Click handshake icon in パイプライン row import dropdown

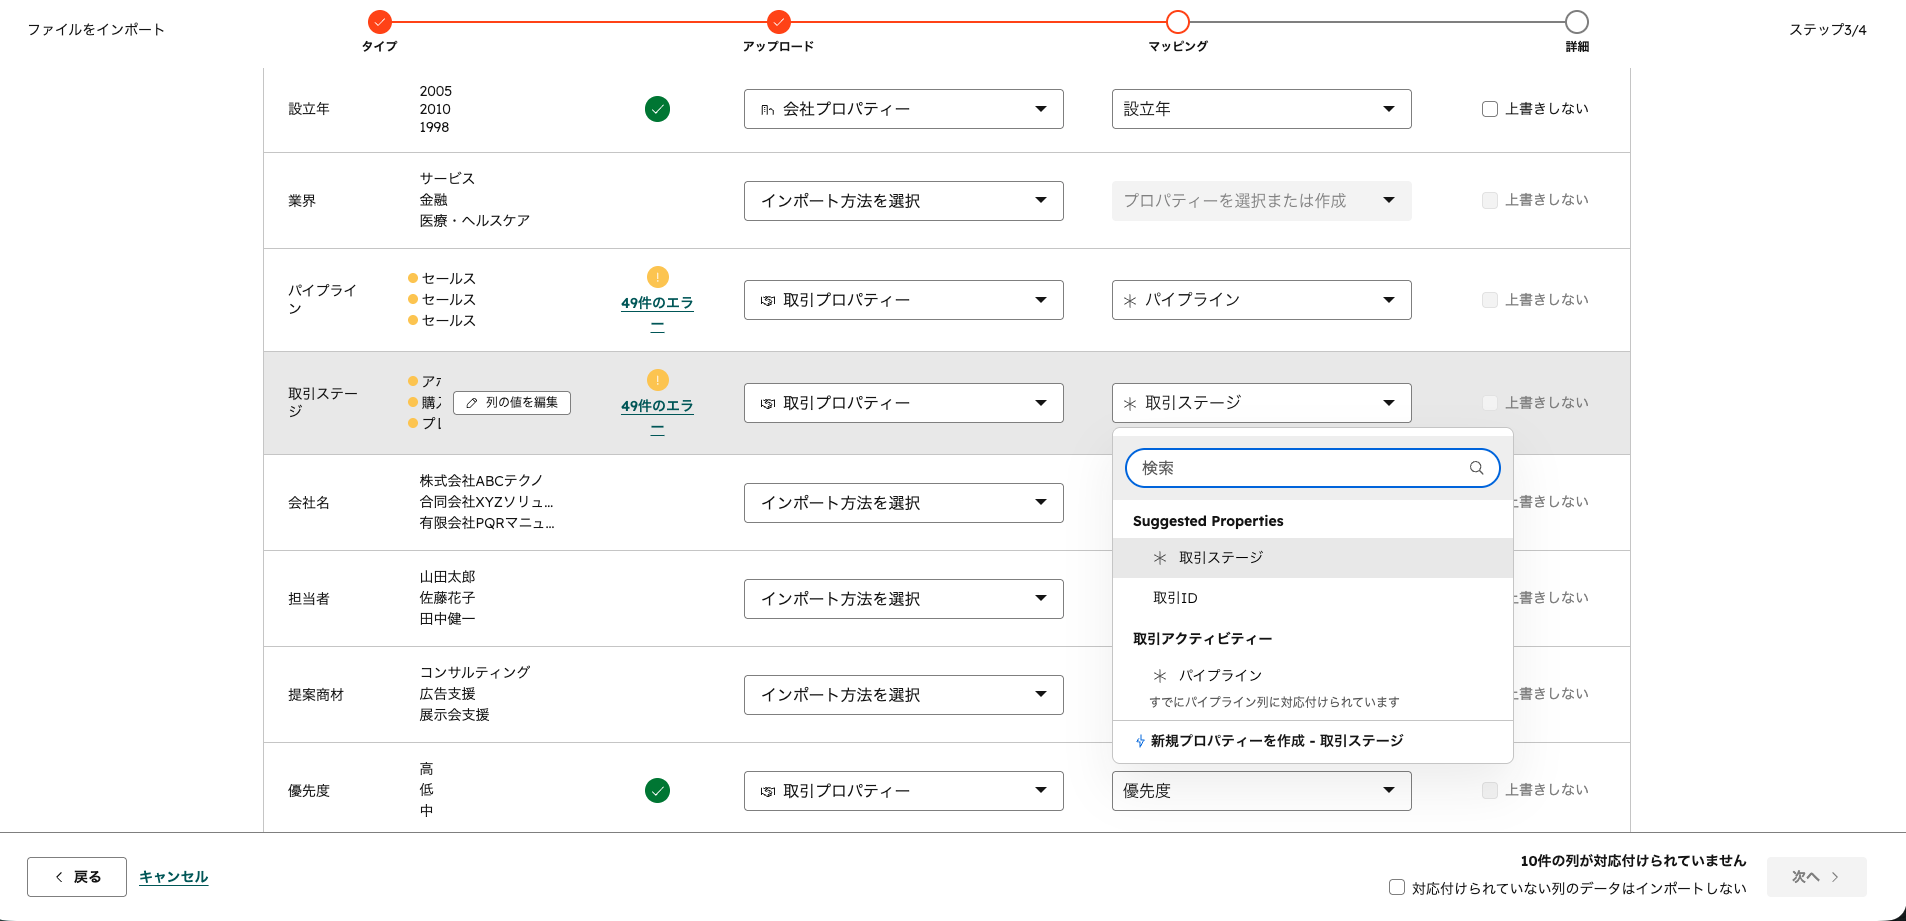[x=767, y=300]
